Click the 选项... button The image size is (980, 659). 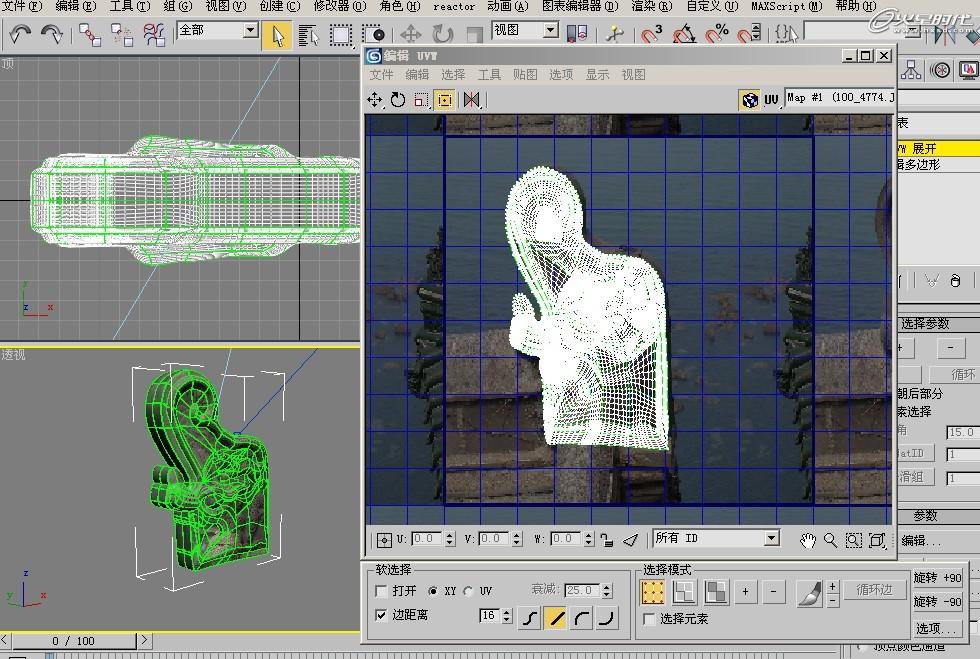coord(937,628)
